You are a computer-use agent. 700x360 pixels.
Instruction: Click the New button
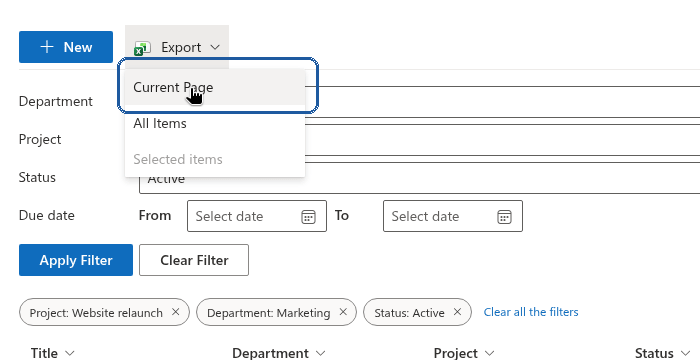[66, 47]
